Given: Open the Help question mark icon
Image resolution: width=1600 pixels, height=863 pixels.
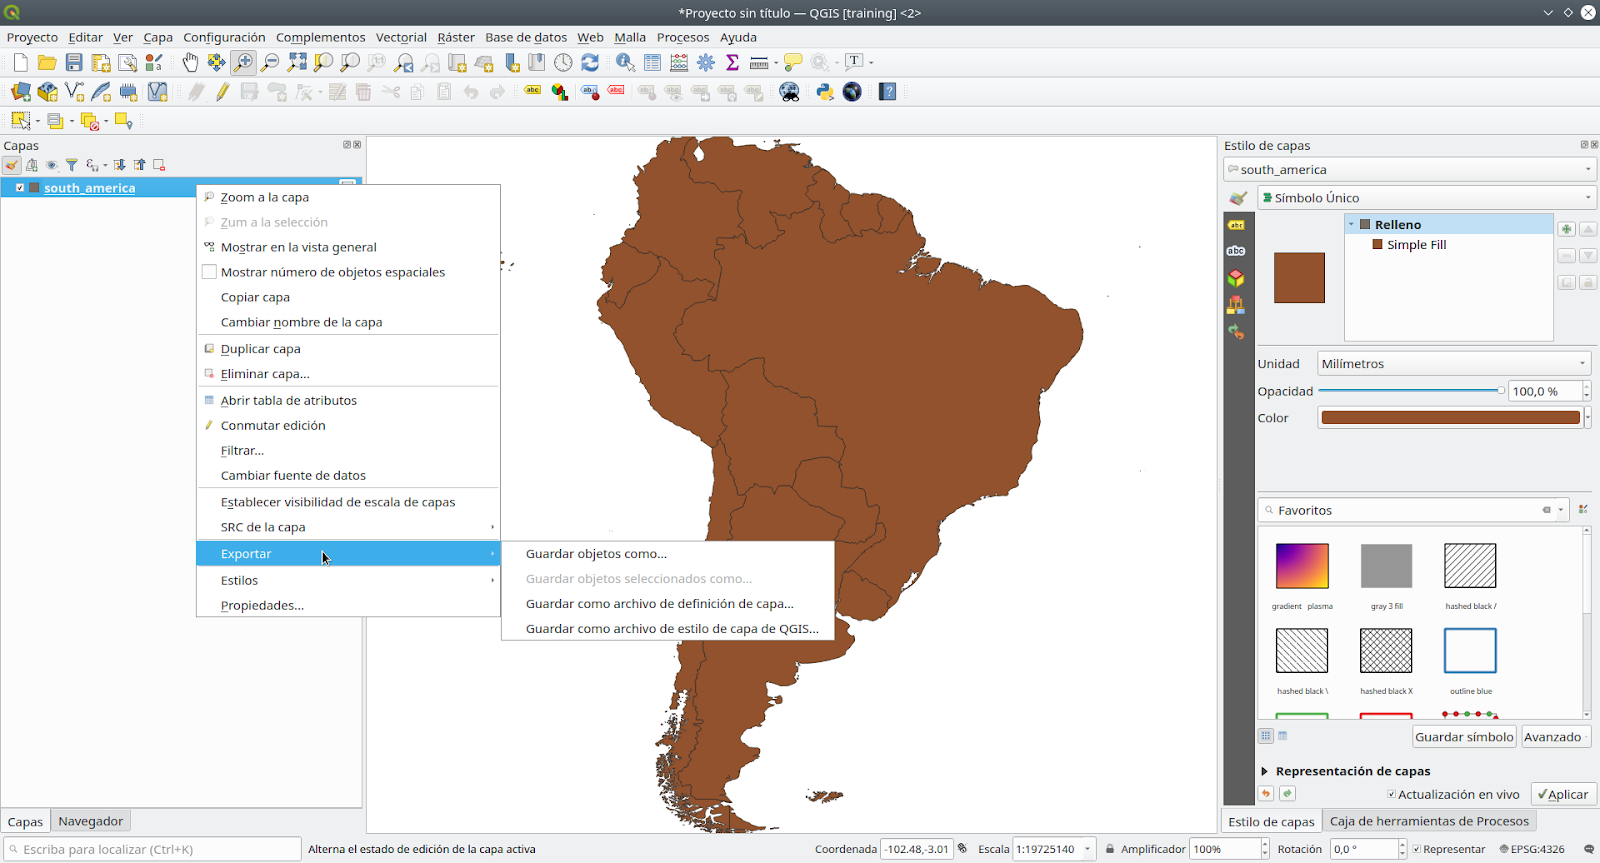Looking at the screenshot, I should pyautogui.click(x=887, y=92).
